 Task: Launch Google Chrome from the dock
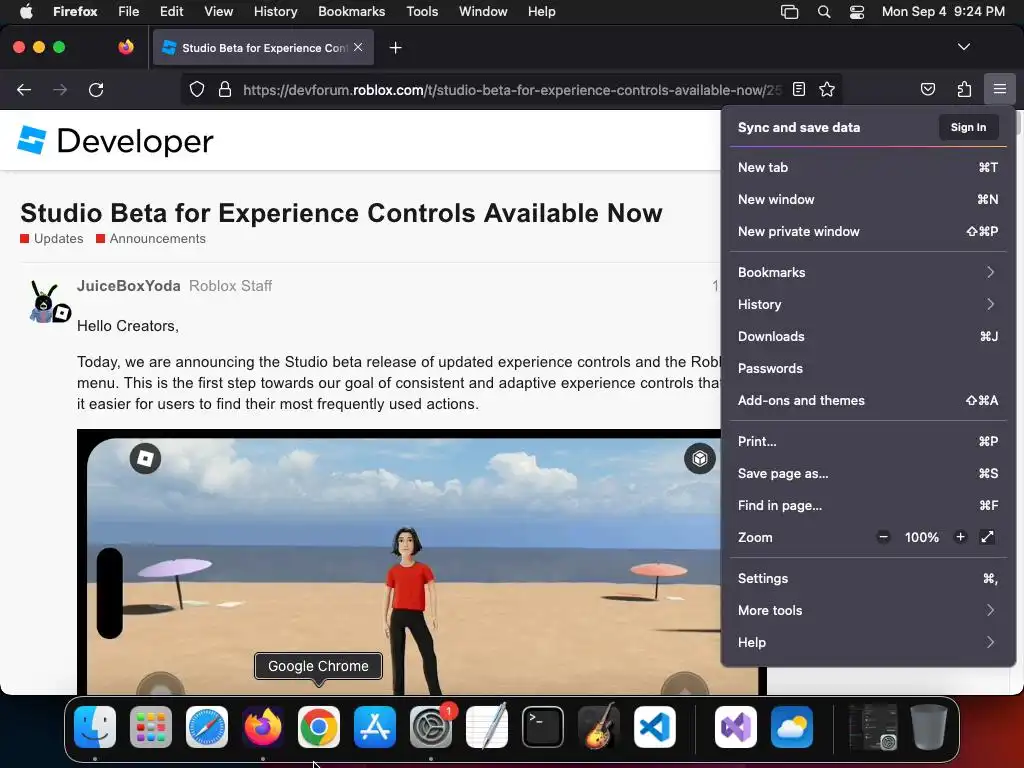coord(319,727)
